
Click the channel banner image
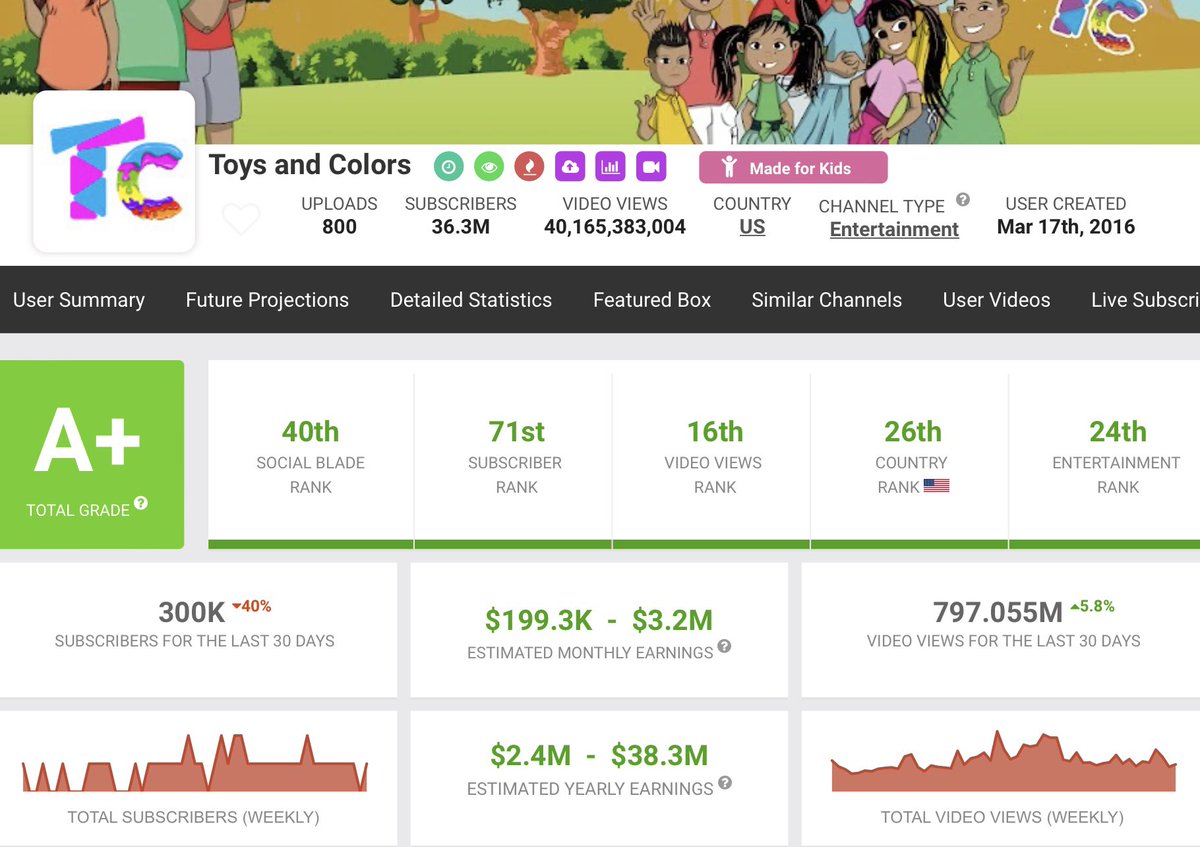[x=600, y=70]
